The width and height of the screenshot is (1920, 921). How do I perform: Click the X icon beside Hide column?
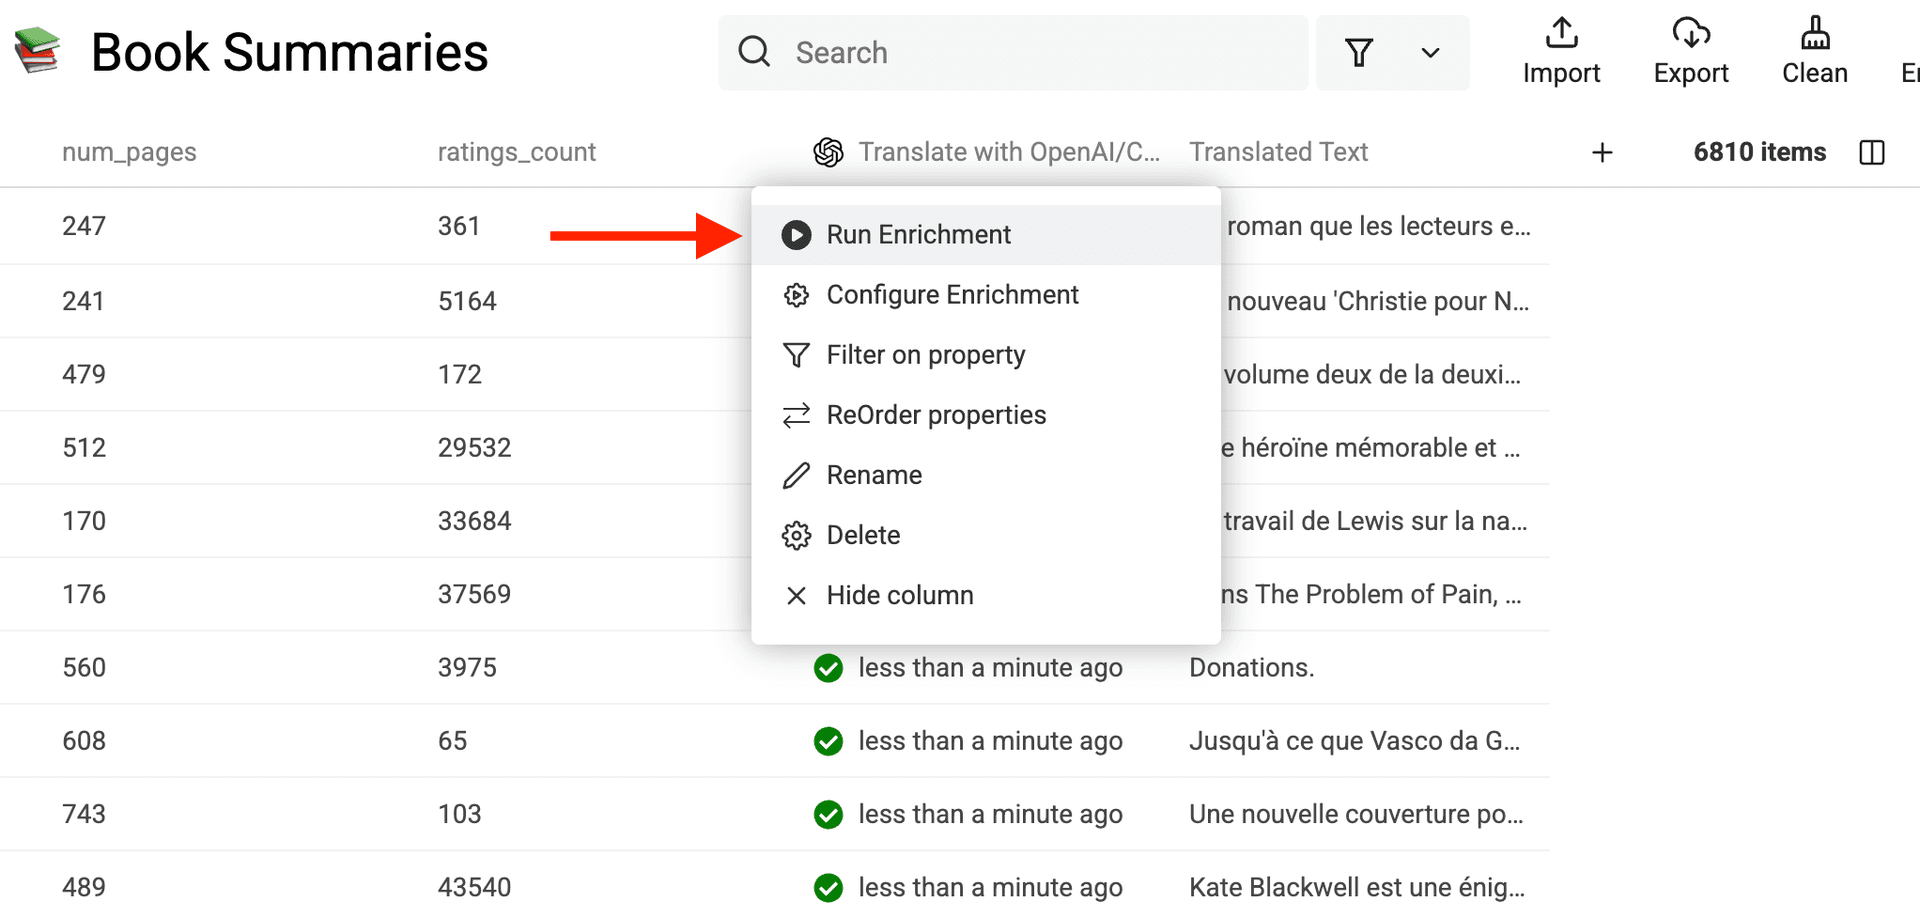pos(796,595)
